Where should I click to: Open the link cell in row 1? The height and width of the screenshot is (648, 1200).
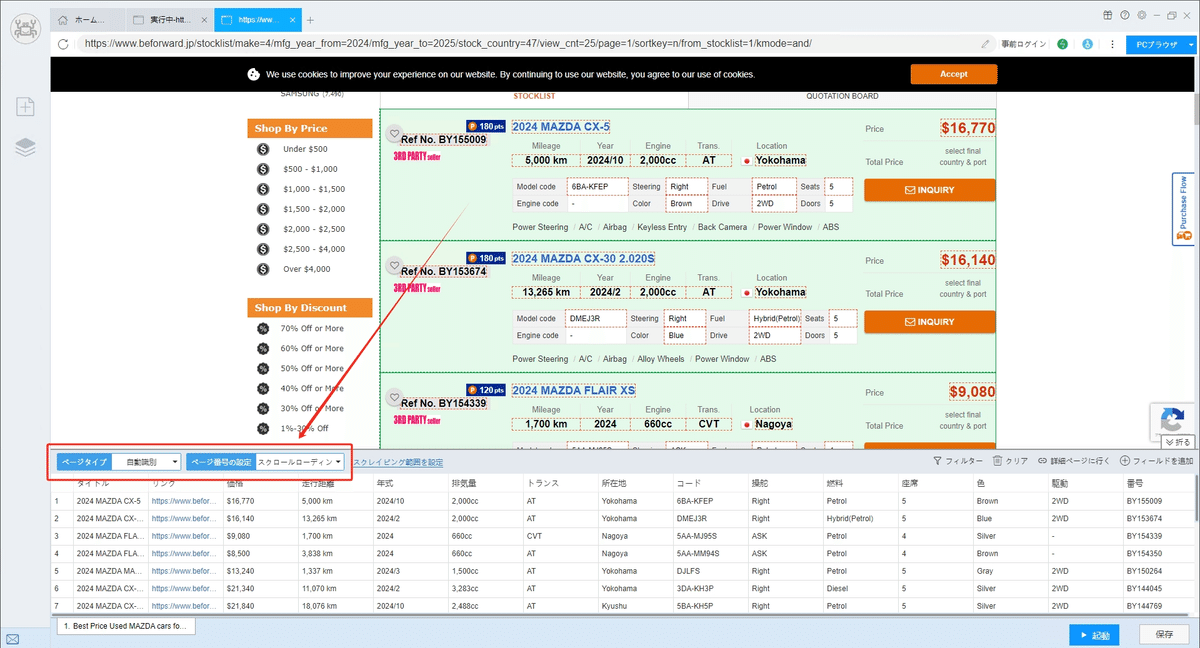click(x=185, y=501)
